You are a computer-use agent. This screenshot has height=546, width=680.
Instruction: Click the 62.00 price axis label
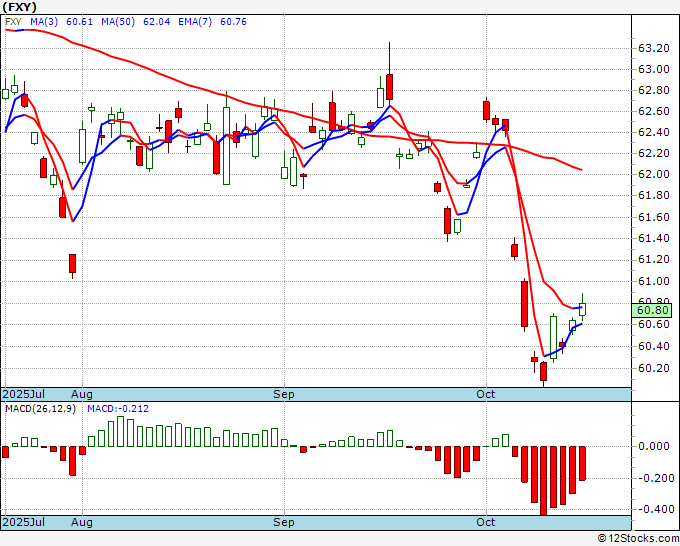click(x=654, y=174)
